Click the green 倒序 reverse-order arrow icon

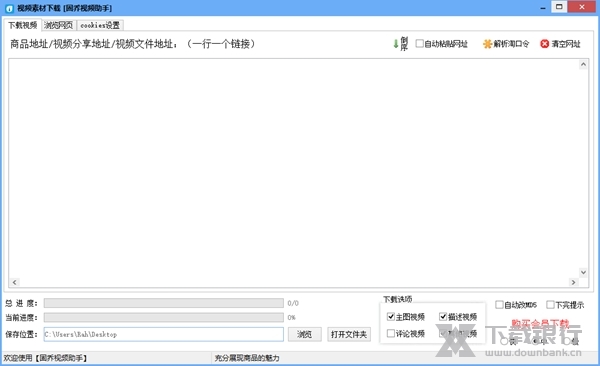click(396, 44)
